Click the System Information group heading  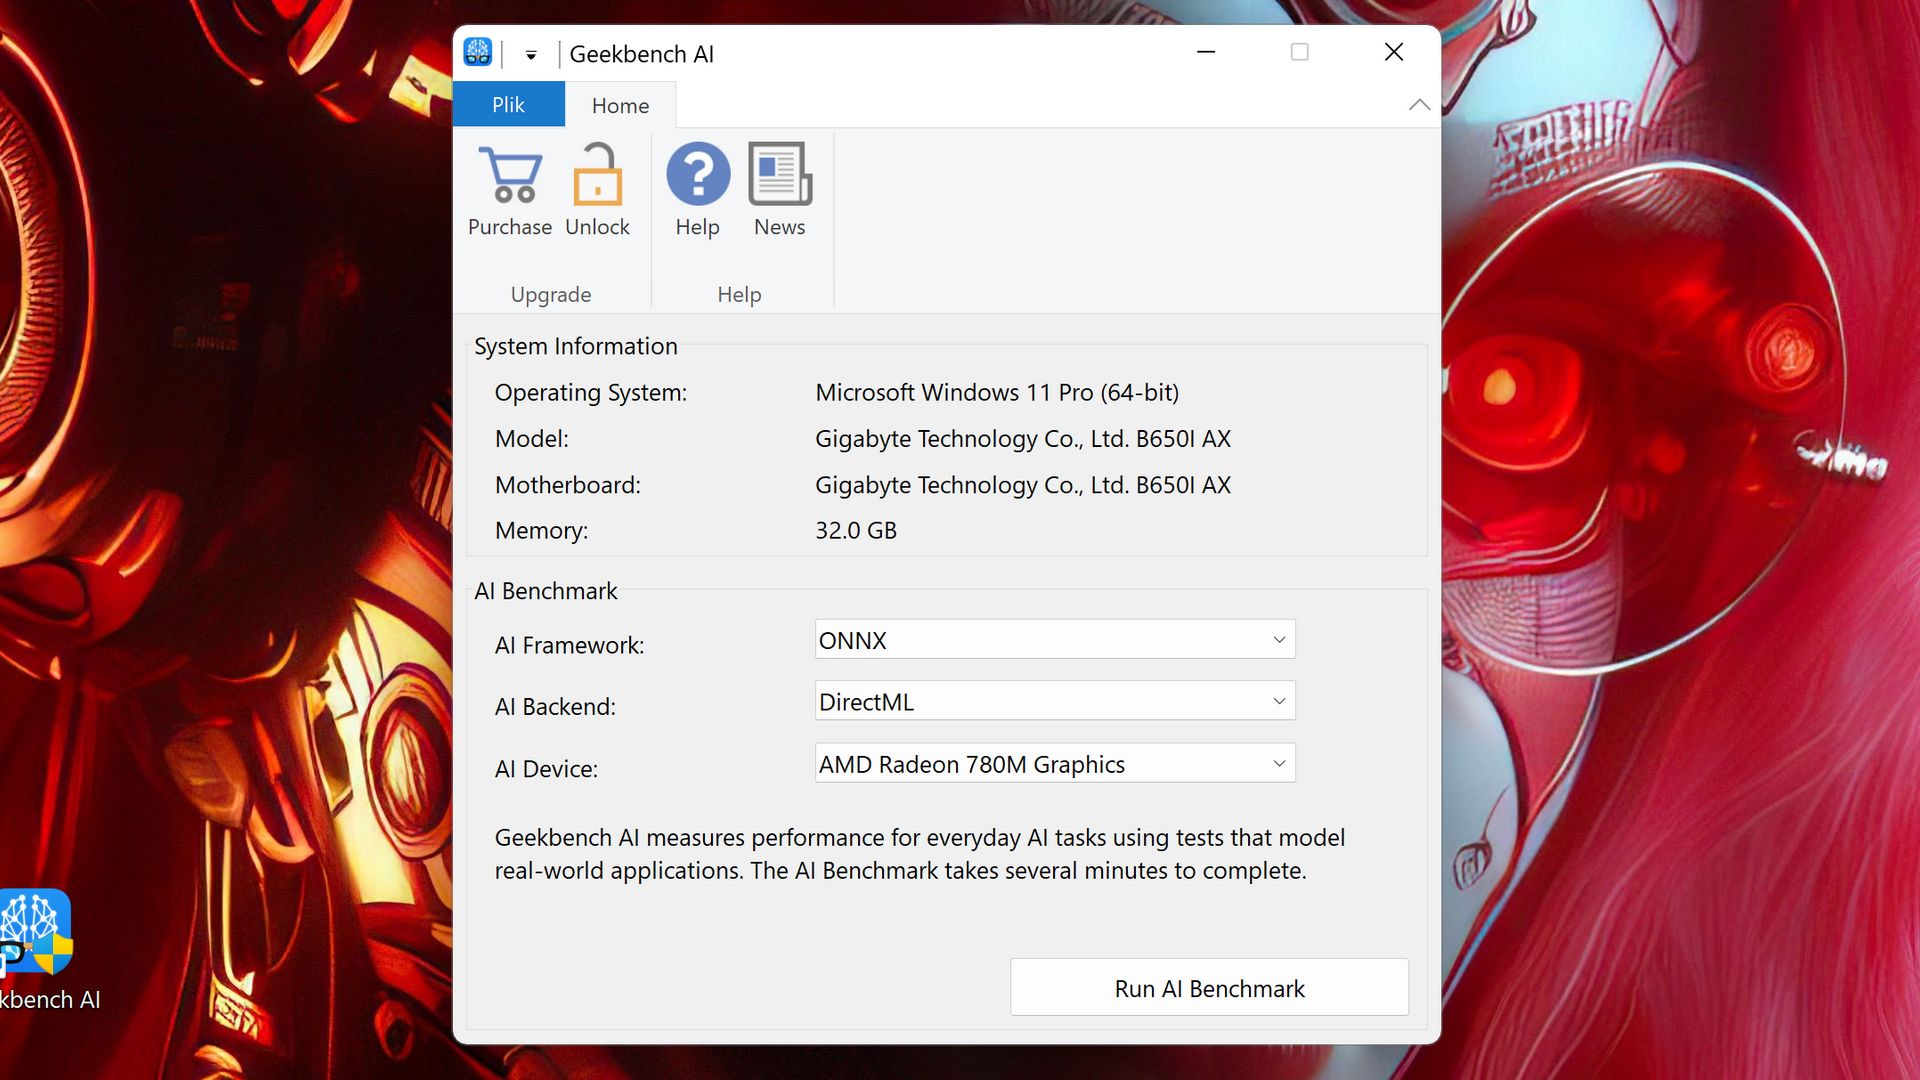click(575, 346)
